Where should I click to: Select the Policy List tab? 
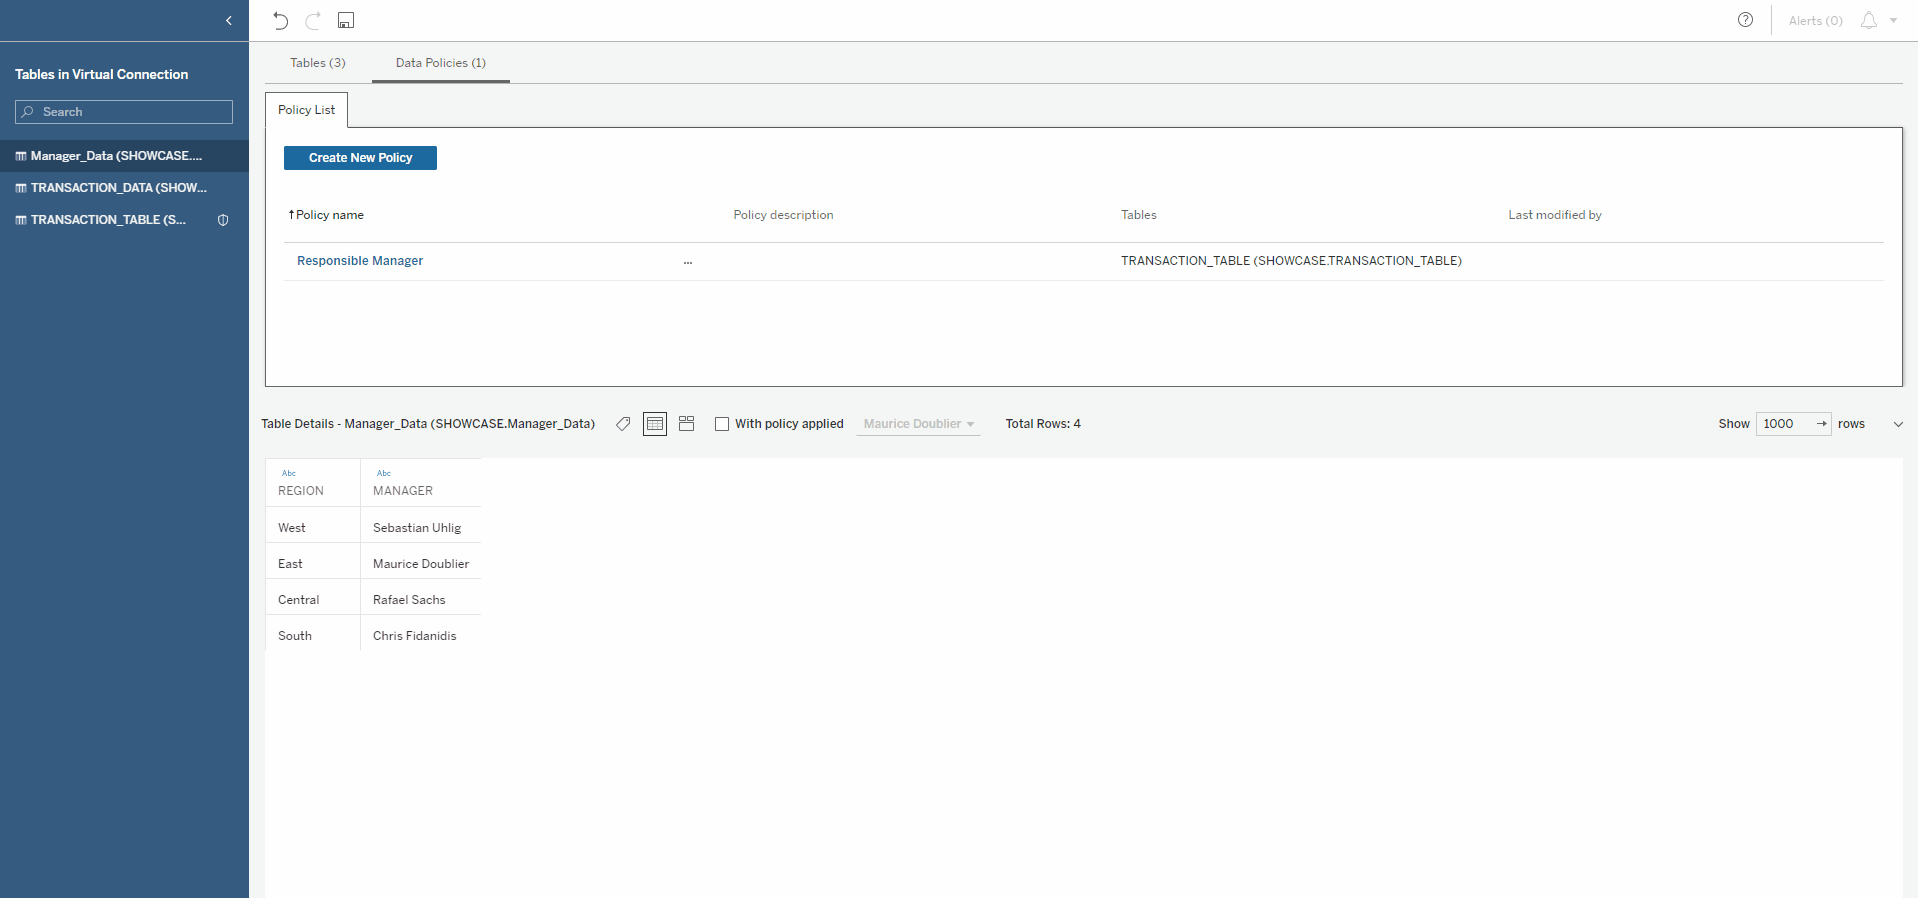pyautogui.click(x=306, y=110)
